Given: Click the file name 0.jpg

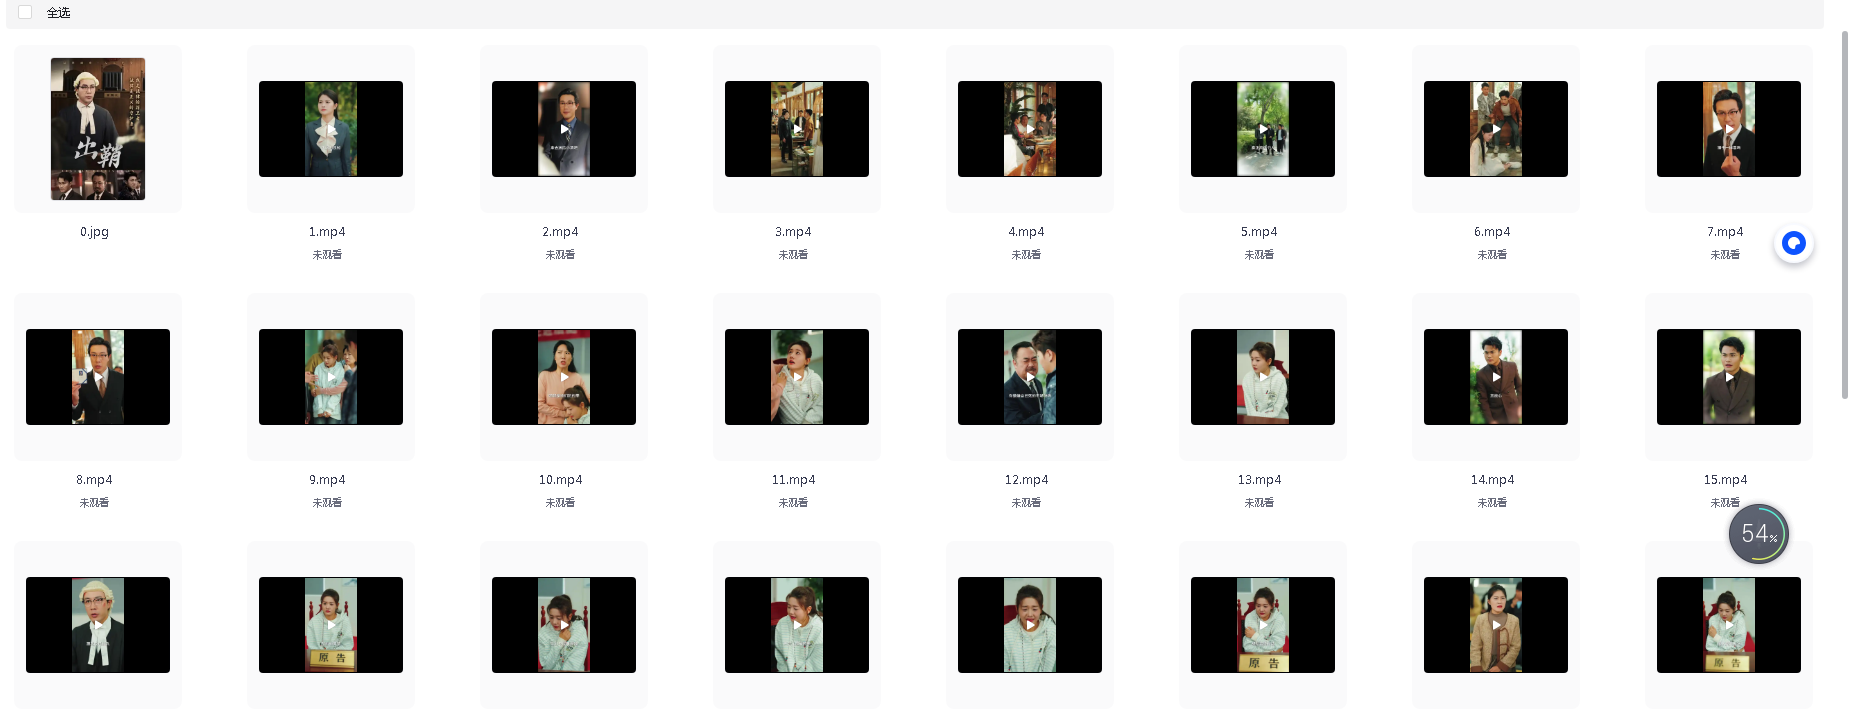Looking at the screenshot, I should (94, 232).
